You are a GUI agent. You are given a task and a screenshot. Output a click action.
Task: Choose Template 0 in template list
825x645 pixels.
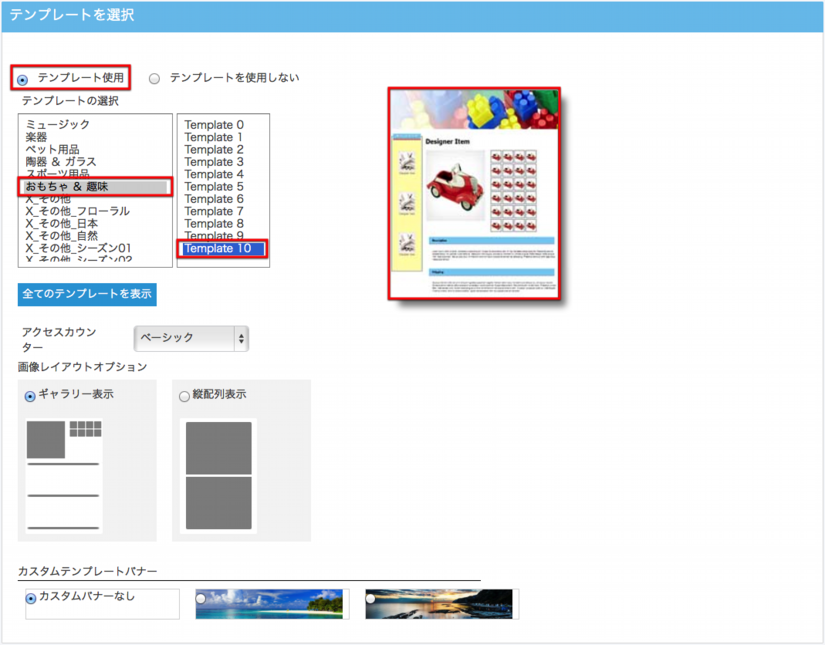pyautogui.click(x=214, y=125)
